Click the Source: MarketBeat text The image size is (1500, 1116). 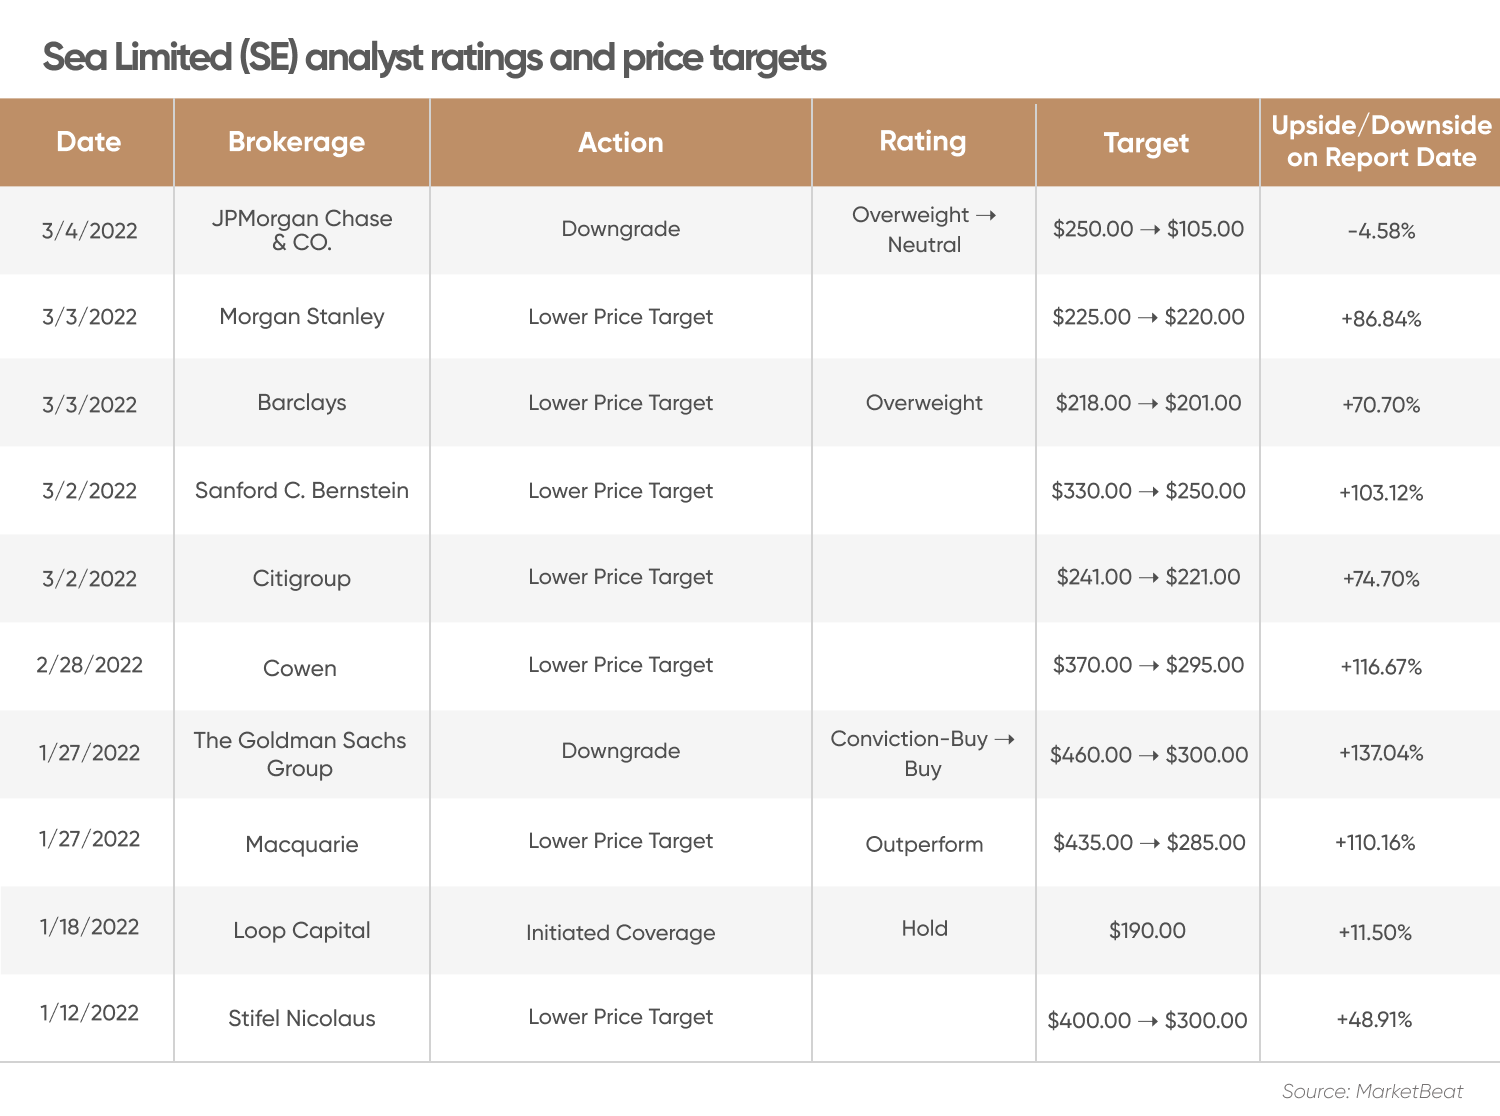click(x=1372, y=1091)
